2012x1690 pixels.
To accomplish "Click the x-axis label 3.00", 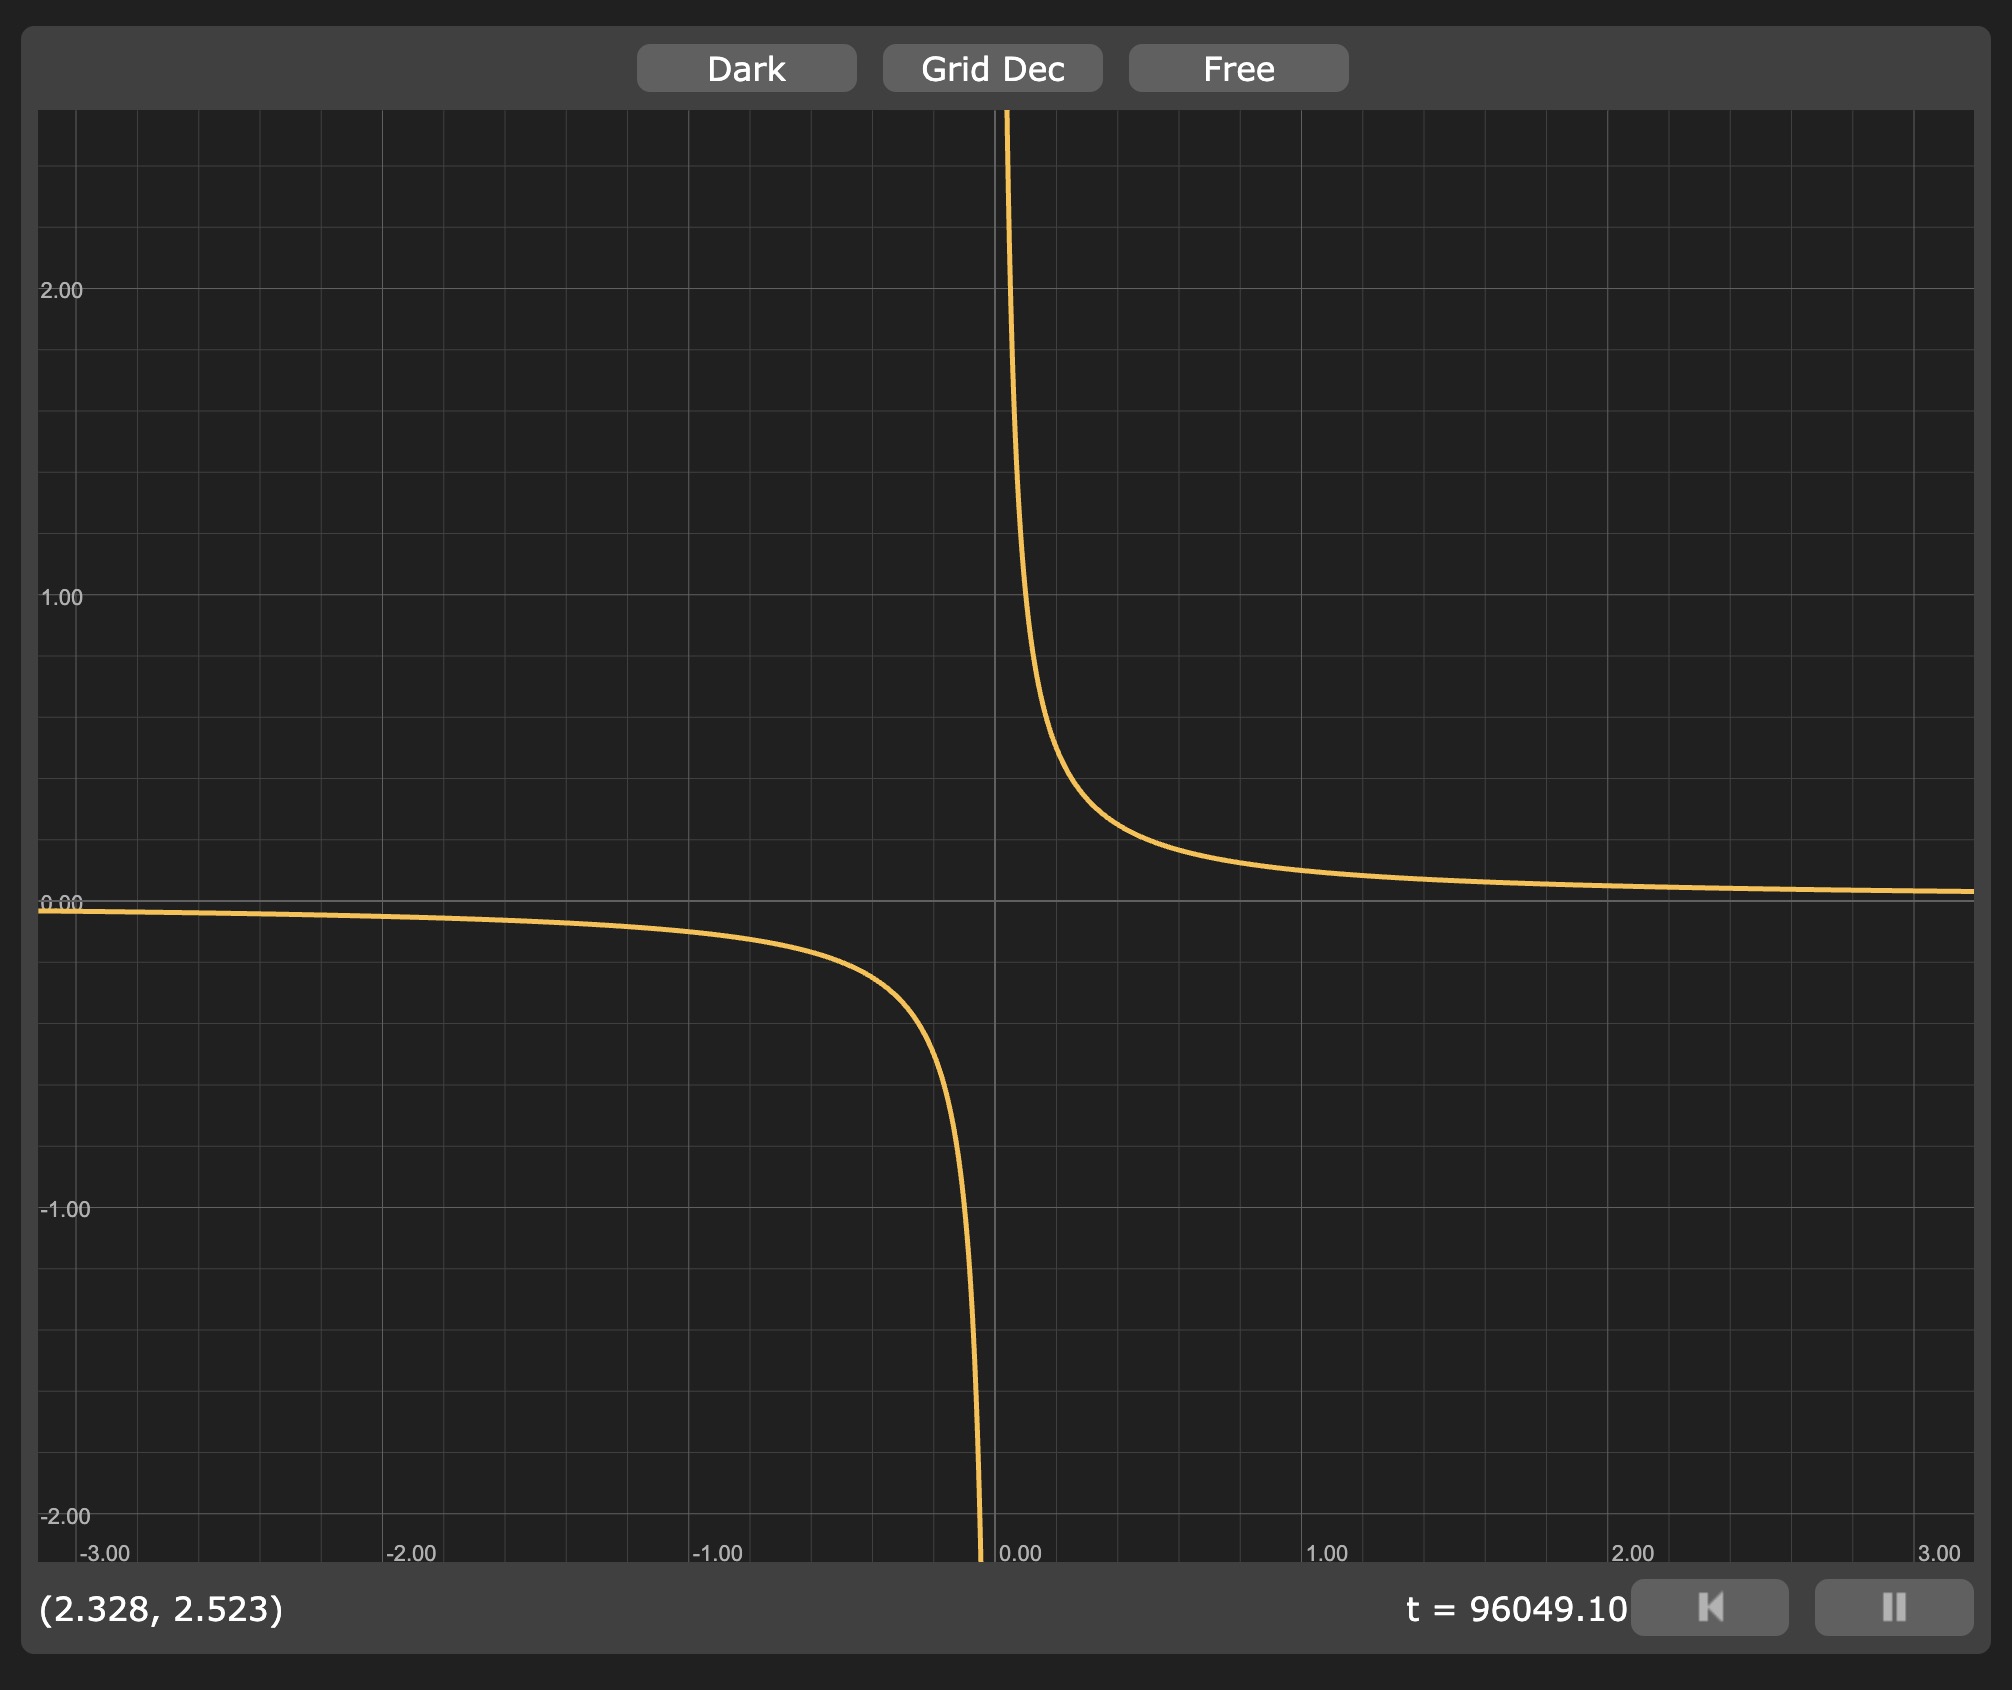I will point(1938,1553).
